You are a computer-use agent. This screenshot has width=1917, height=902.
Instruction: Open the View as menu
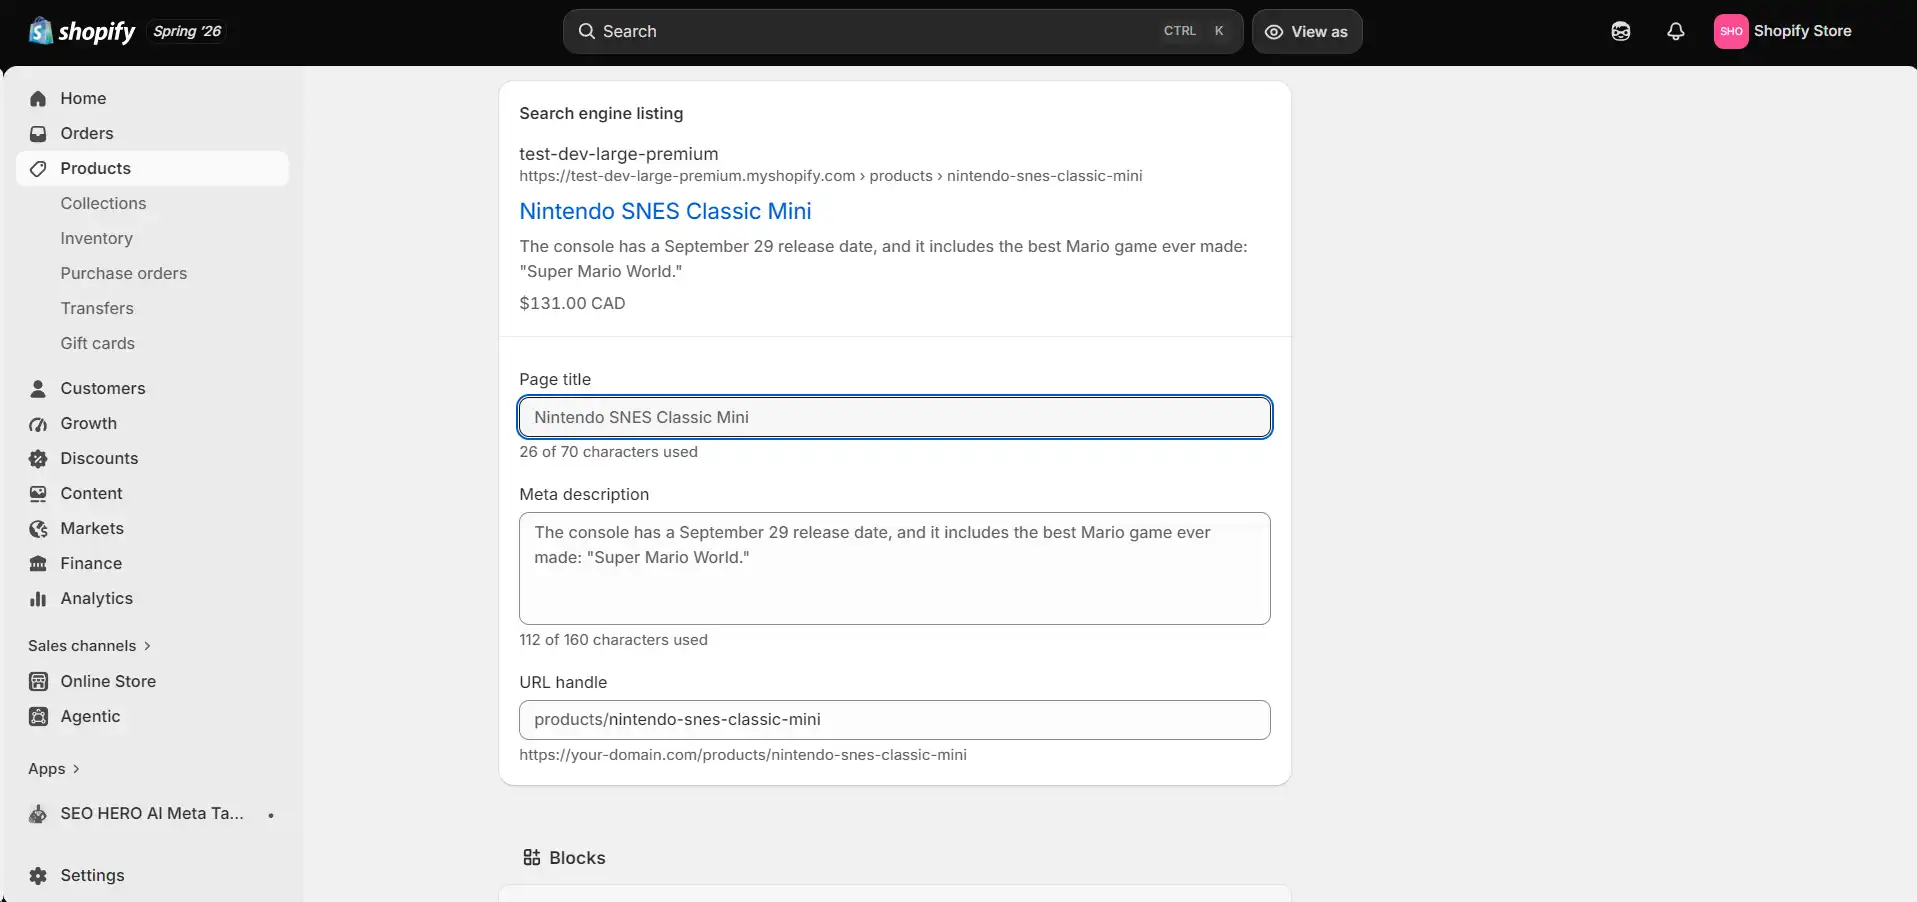click(x=1307, y=31)
